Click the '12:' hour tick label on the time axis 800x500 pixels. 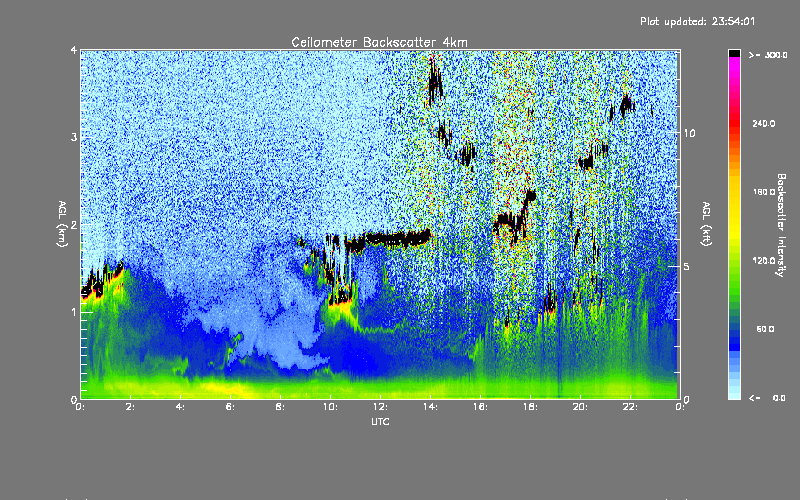coord(380,407)
